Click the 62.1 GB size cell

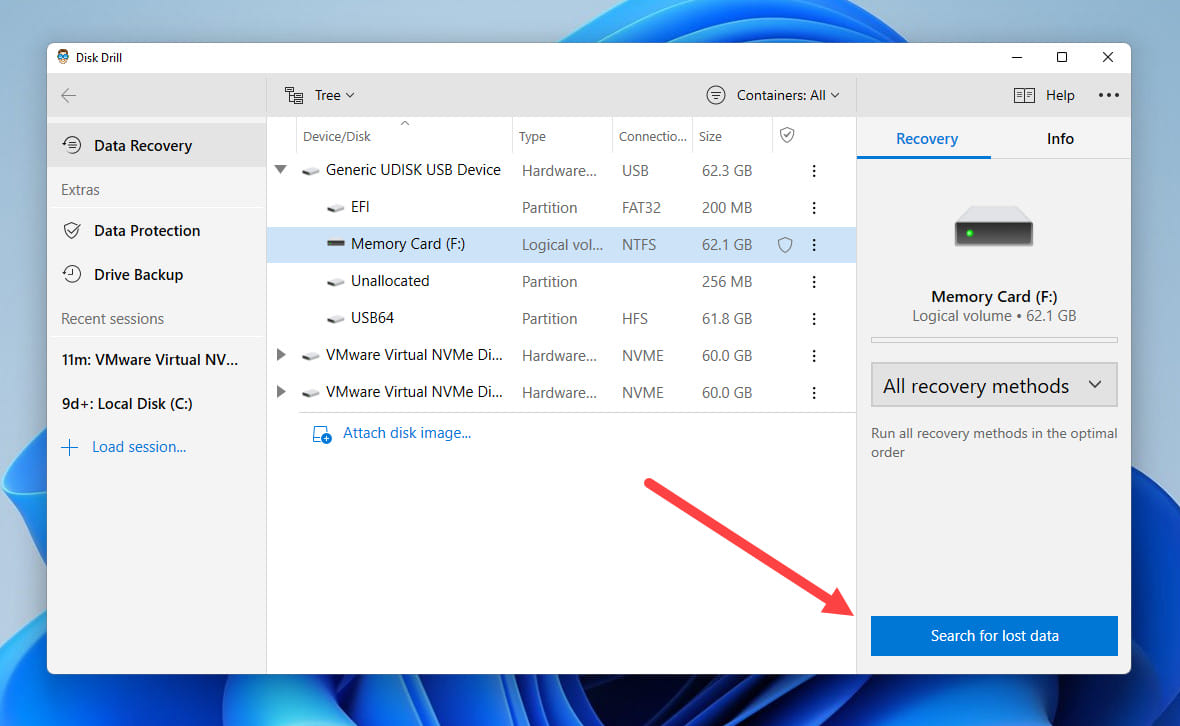[726, 245]
